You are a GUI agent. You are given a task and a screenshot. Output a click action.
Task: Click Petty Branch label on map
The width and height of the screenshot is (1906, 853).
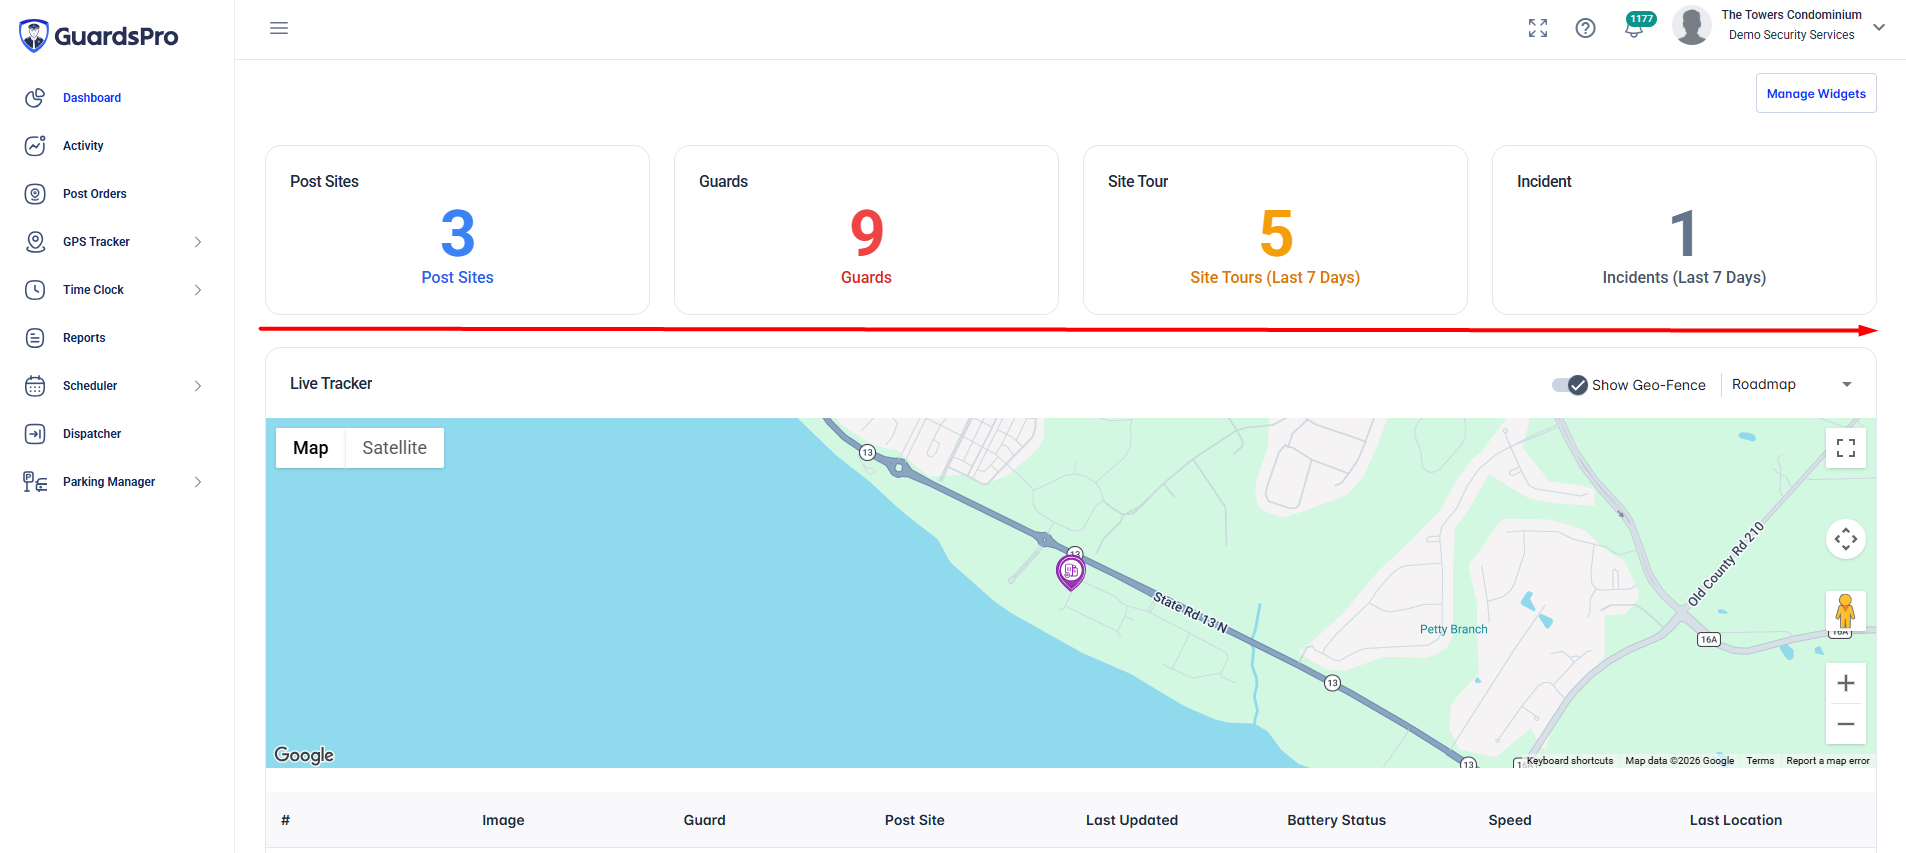pos(1453,629)
